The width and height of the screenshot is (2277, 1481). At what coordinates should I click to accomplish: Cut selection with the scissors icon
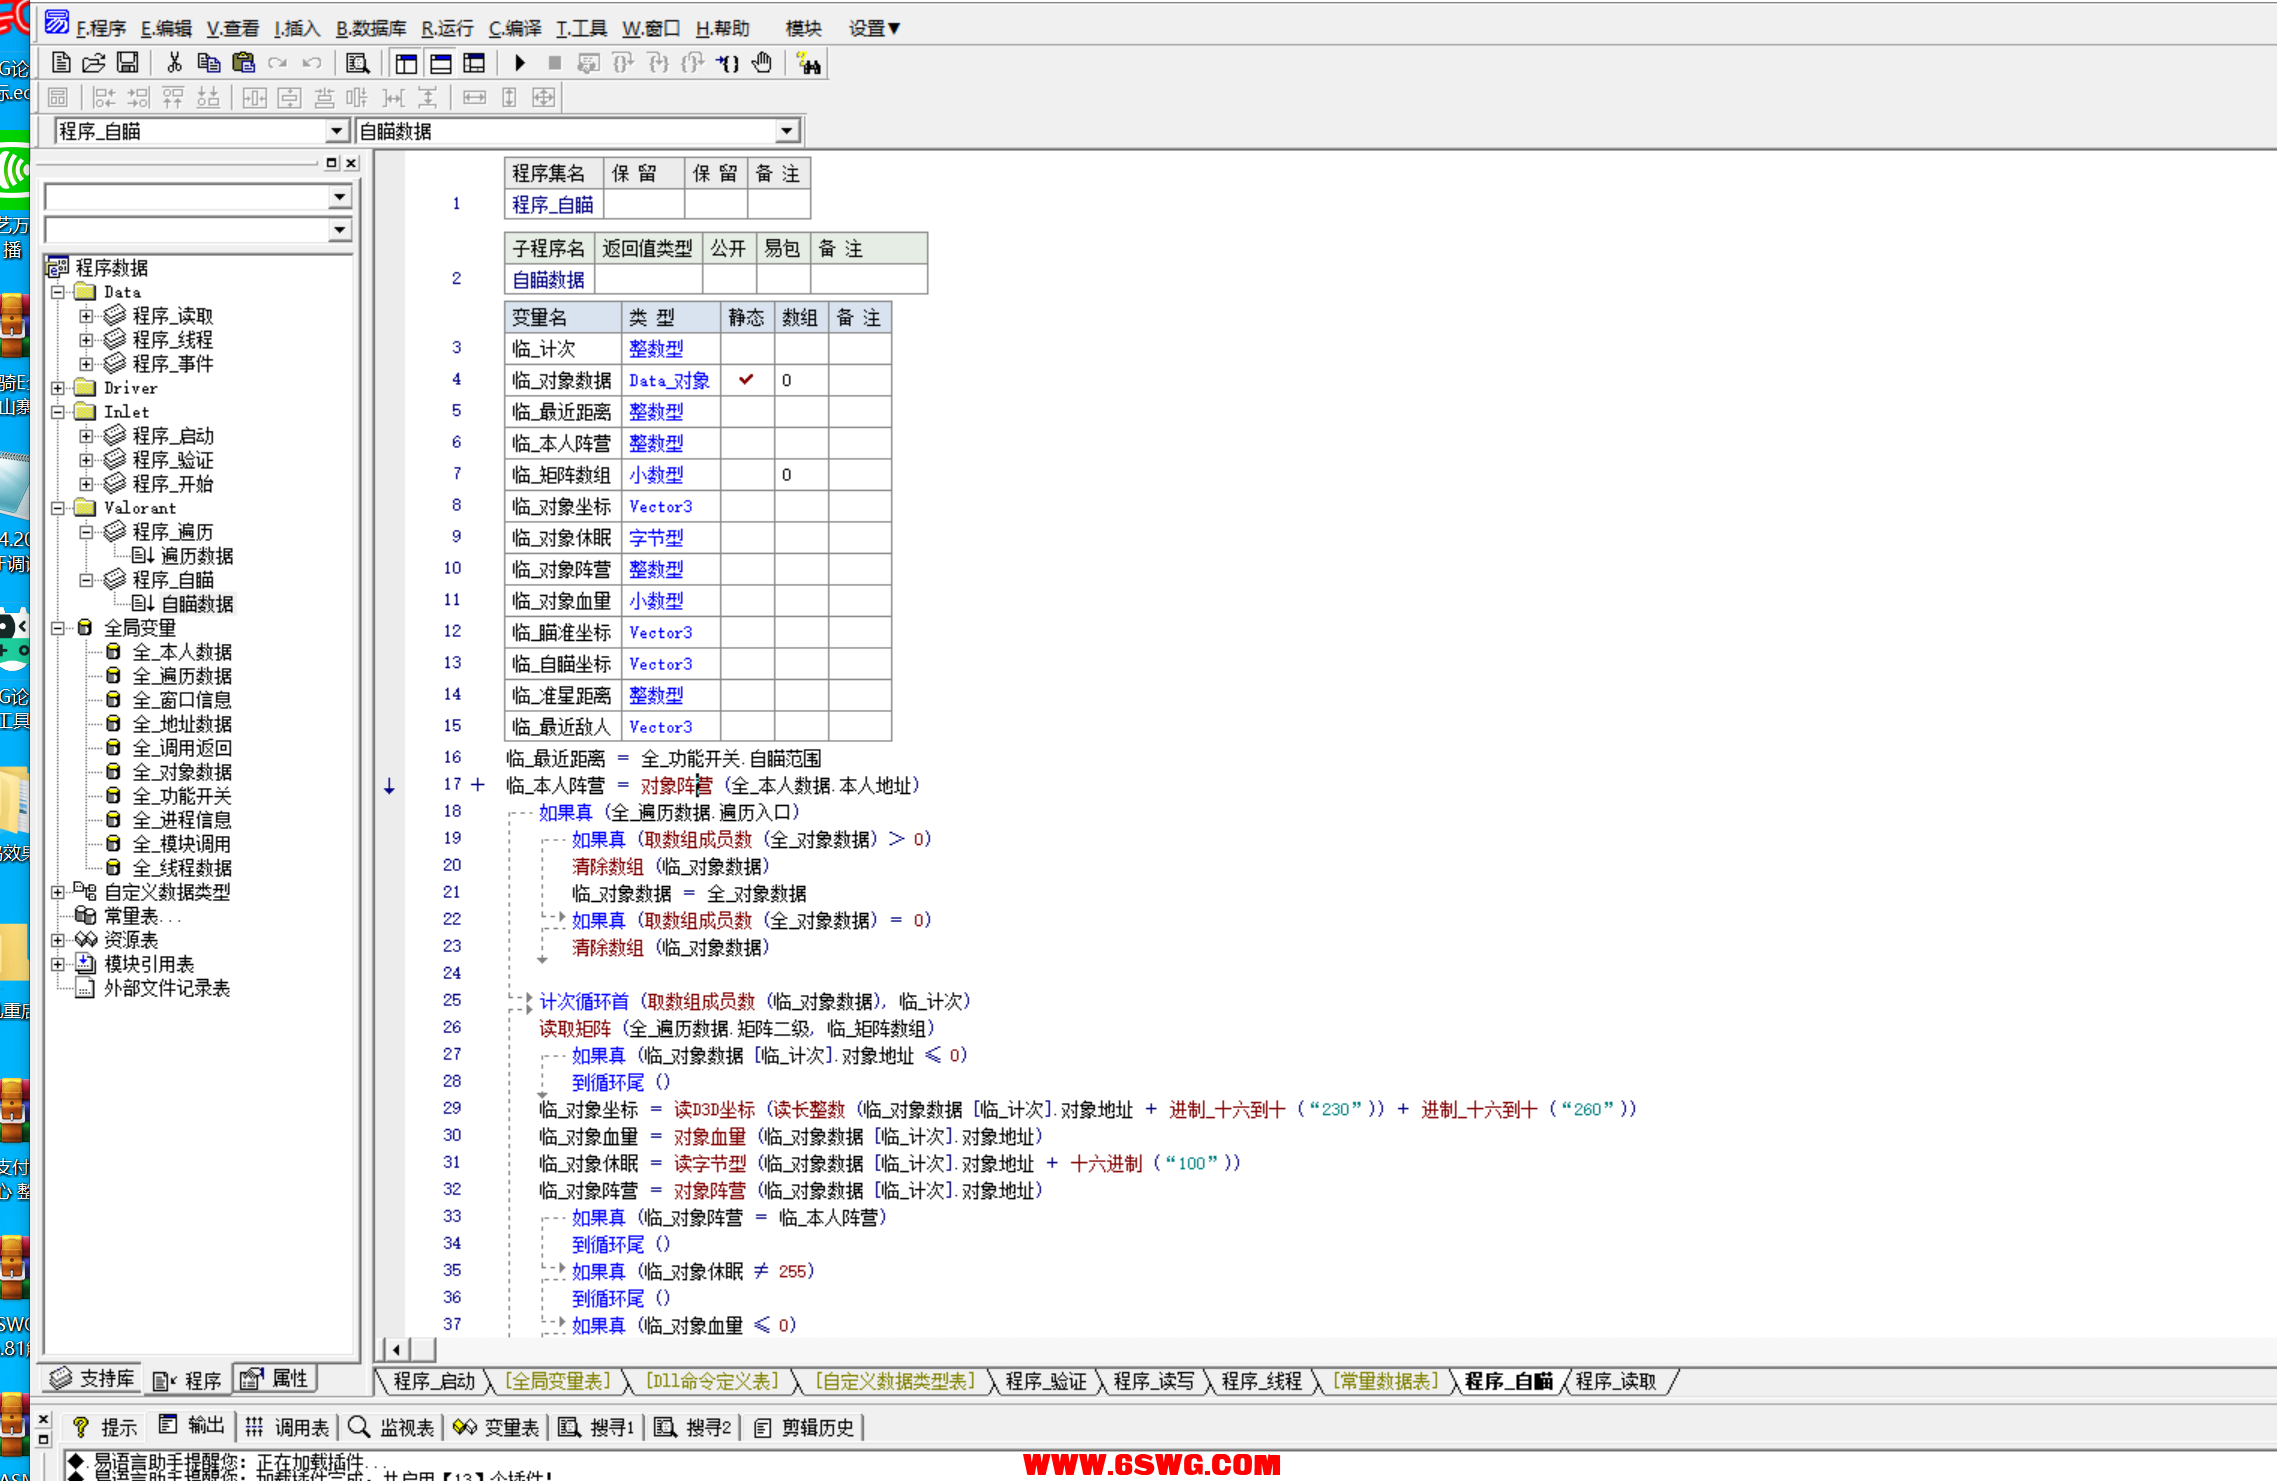(x=174, y=63)
